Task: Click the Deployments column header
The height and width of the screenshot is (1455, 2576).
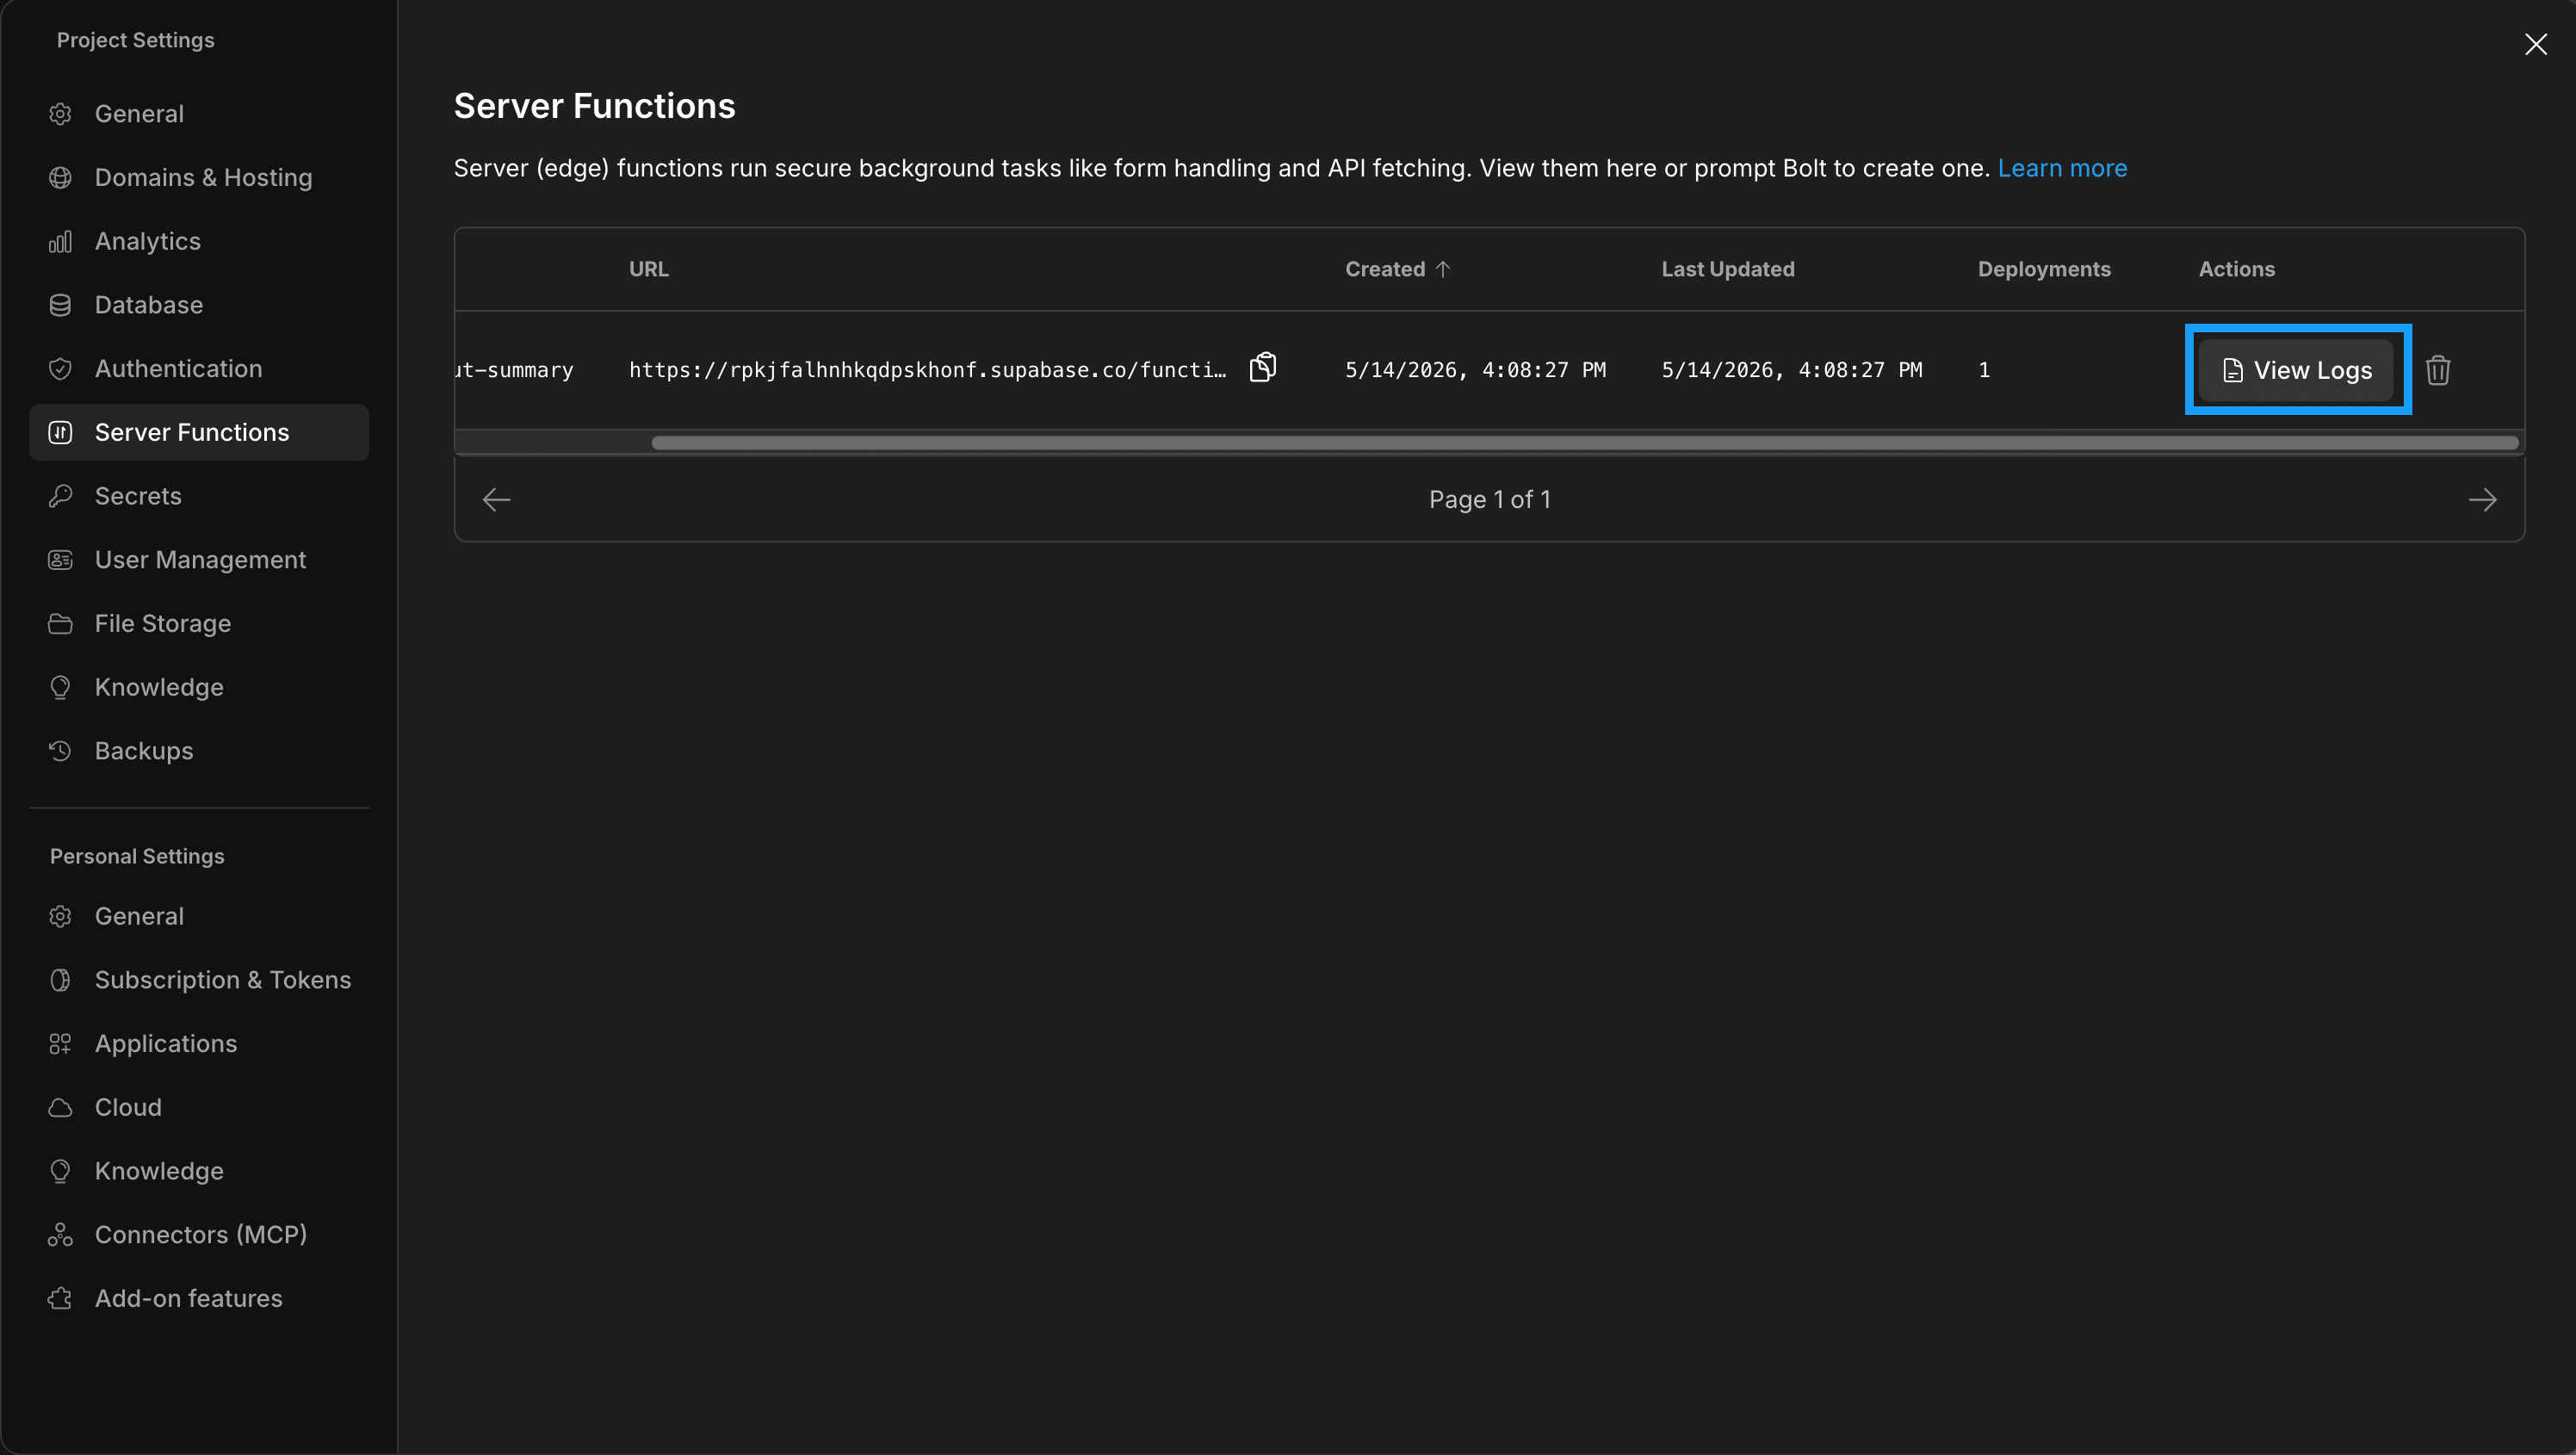Action: click(2043, 269)
